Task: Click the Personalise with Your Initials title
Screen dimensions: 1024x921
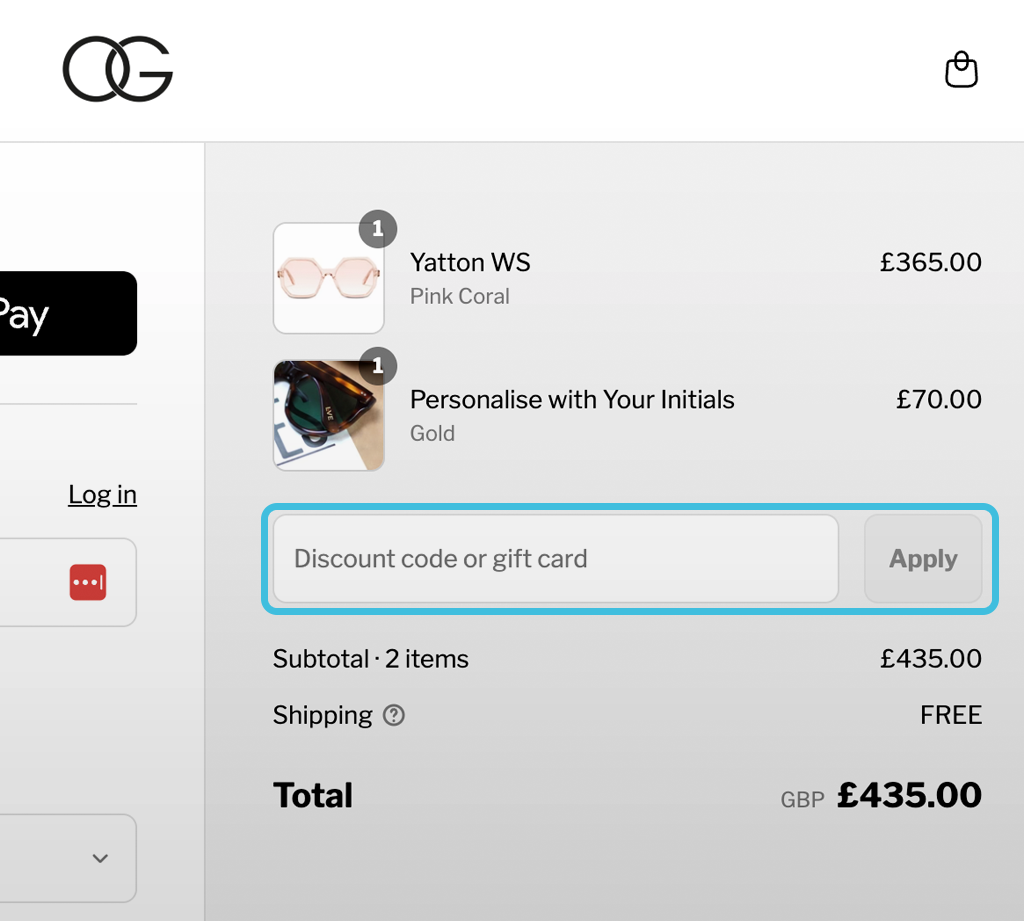Action: pyautogui.click(x=572, y=400)
